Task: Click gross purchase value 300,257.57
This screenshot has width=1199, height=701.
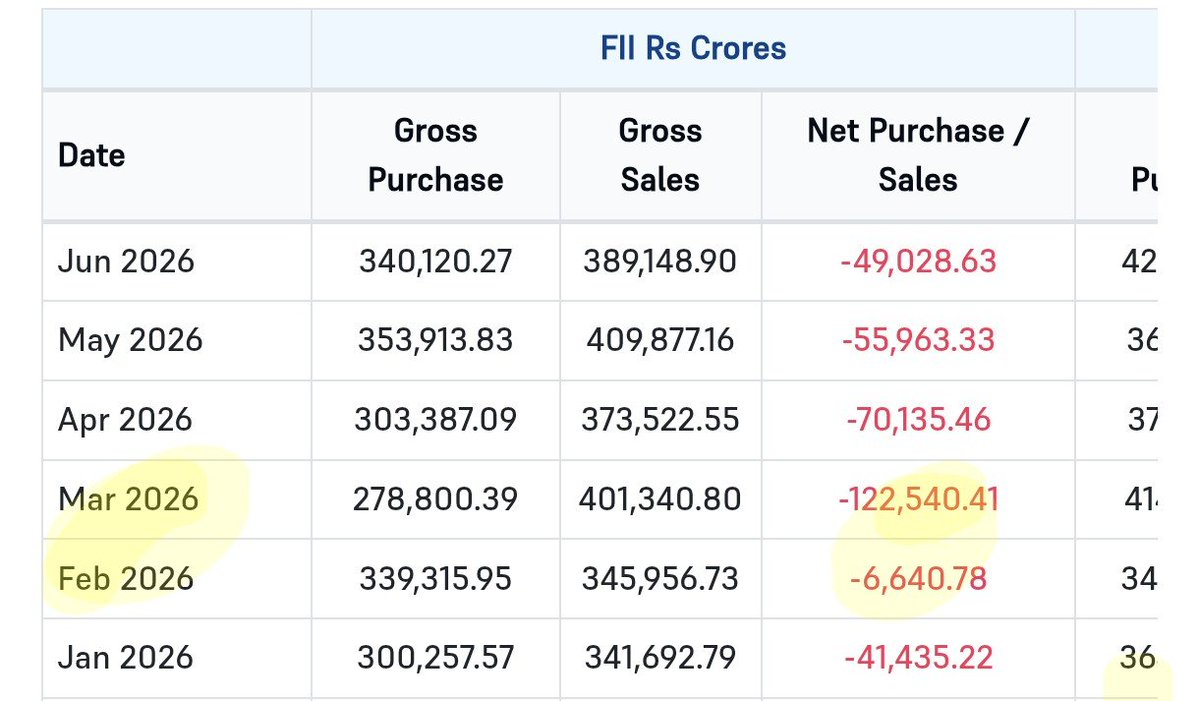Action: pyautogui.click(x=435, y=657)
